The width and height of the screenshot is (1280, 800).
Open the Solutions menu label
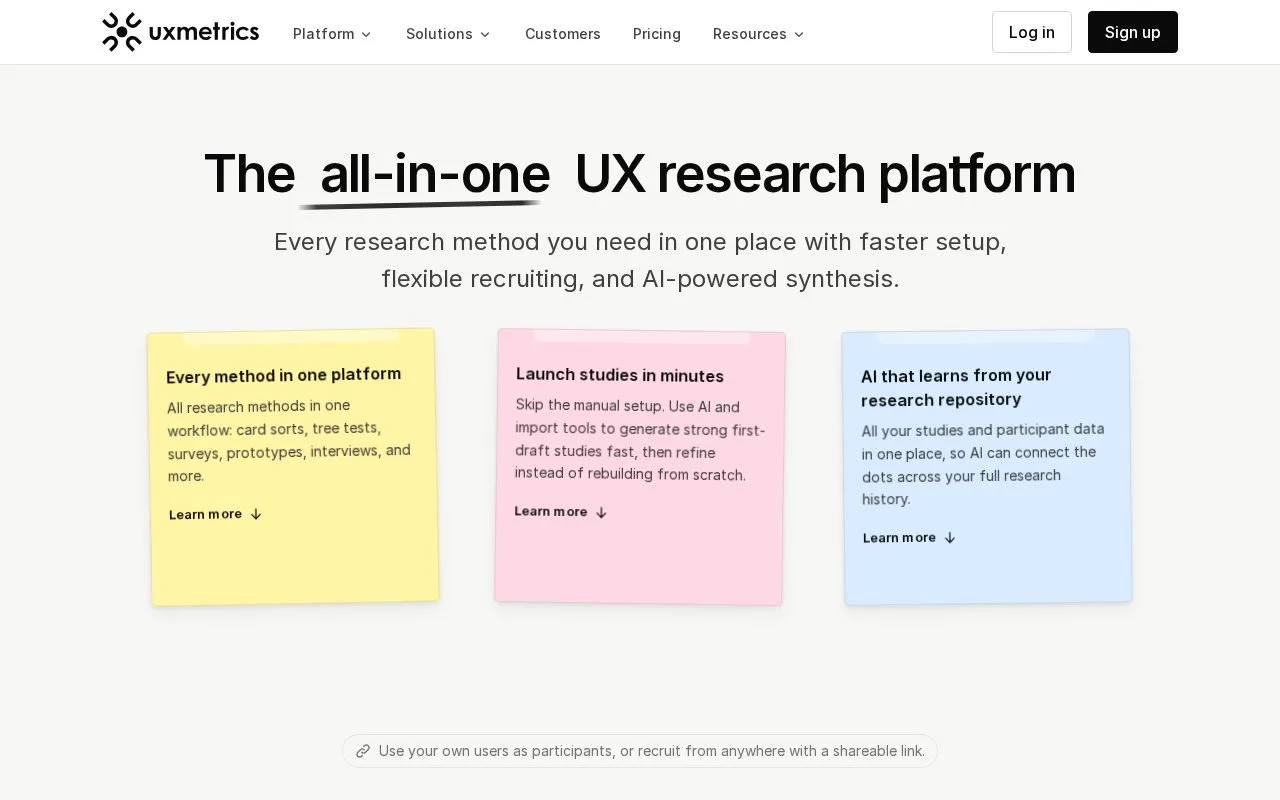pos(439,34)
